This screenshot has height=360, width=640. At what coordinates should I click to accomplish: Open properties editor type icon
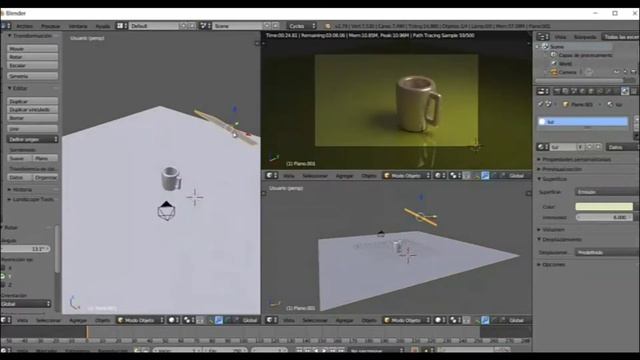543,91
